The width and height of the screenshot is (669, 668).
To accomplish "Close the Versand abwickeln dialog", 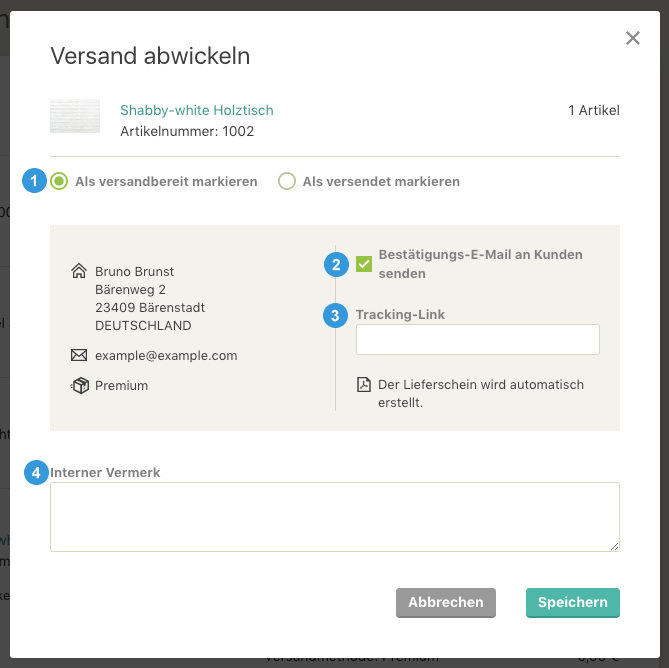I will click(633, 38).
